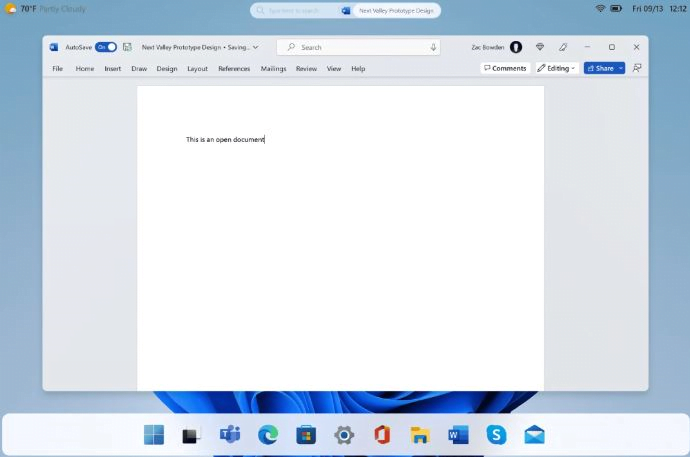This screenshot has height=457, width=690.
Task: Open the Help tab
Action: click(x=358, y=69)
